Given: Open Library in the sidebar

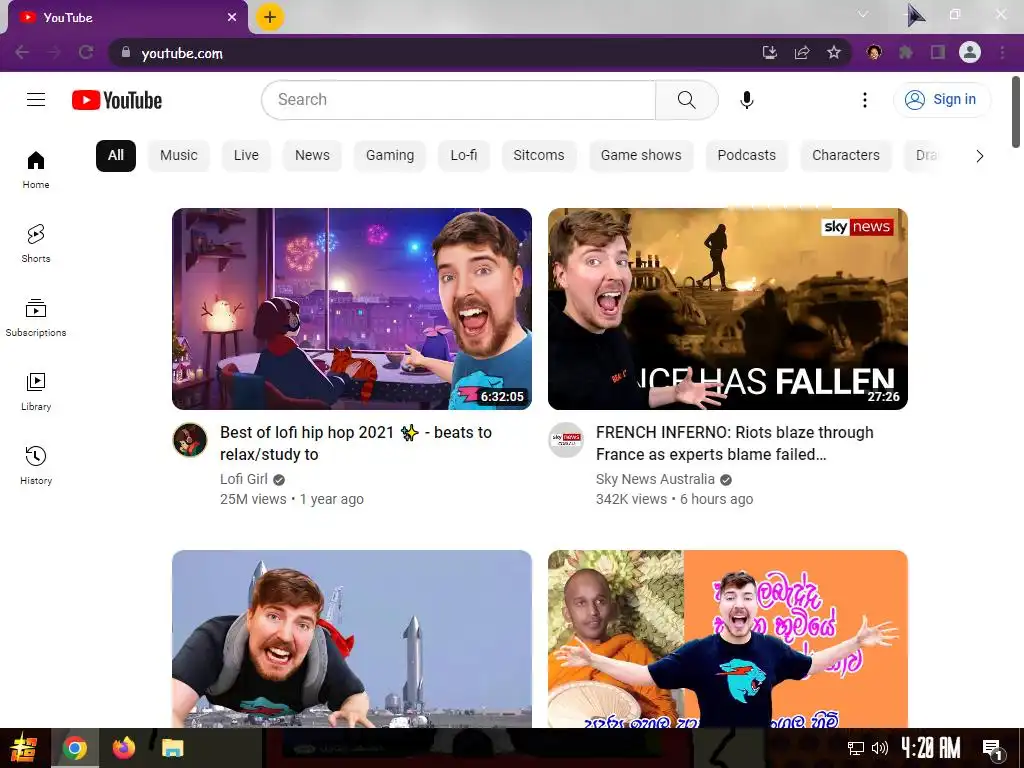Looking at the screenshot, I should coord(36,391).
